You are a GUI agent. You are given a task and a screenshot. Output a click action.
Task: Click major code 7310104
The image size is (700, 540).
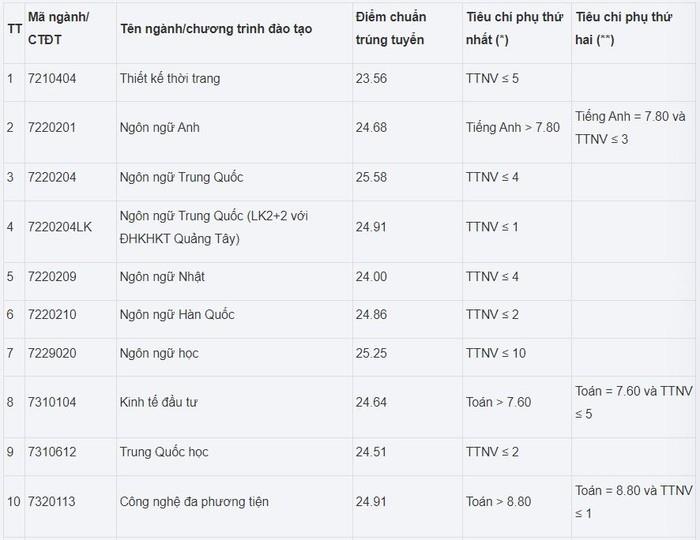click(52, 402)
